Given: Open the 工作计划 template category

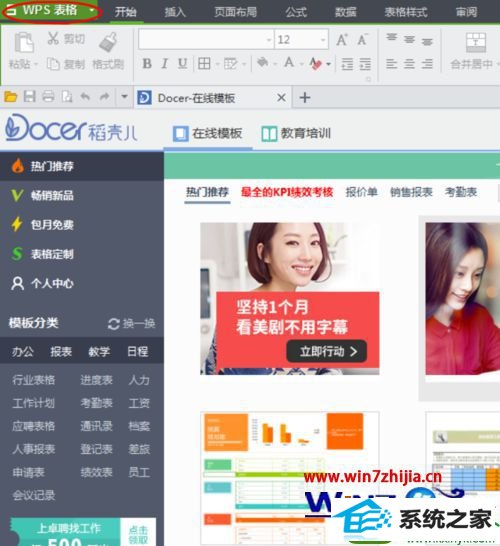Looking at the screenshot, I should click(x=34, y=403).
